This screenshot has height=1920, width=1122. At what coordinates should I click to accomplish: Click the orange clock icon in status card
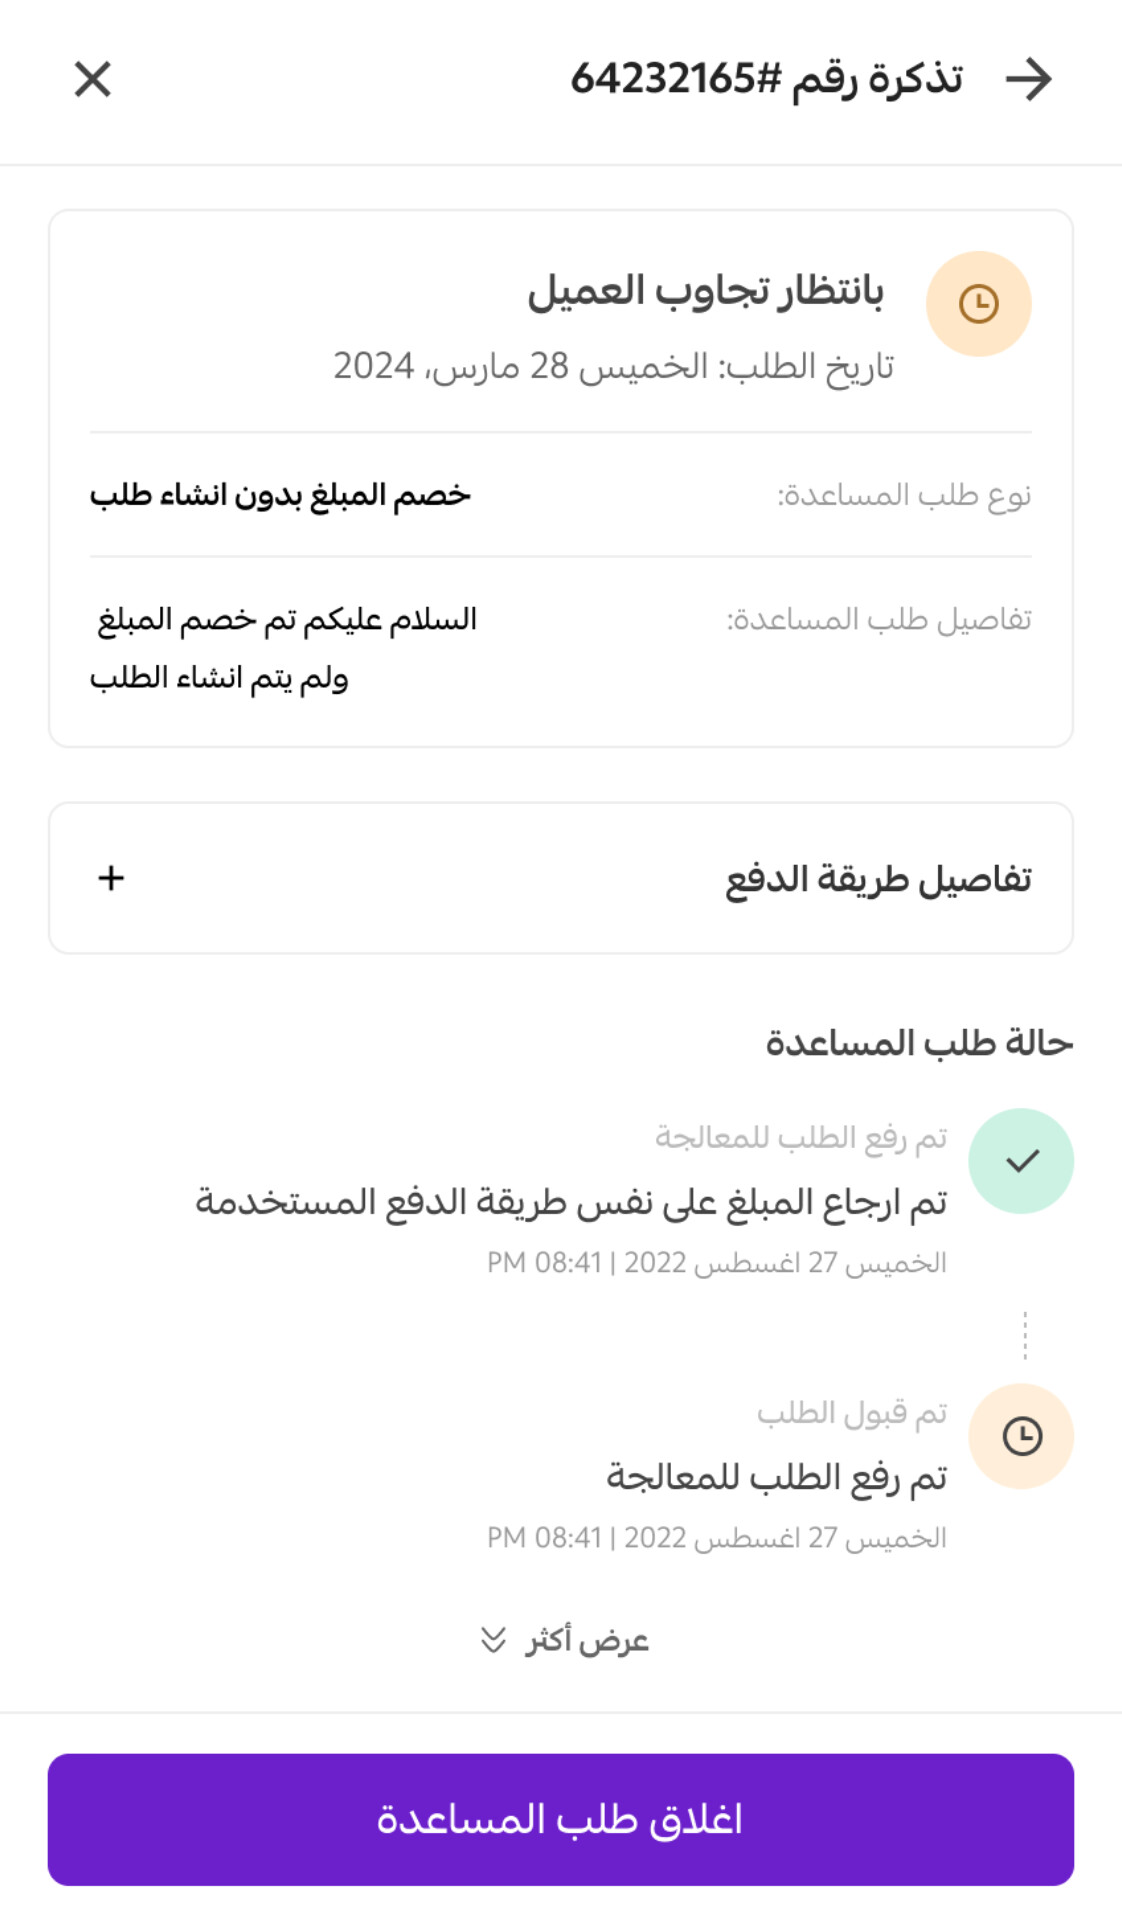pos(978,304)
